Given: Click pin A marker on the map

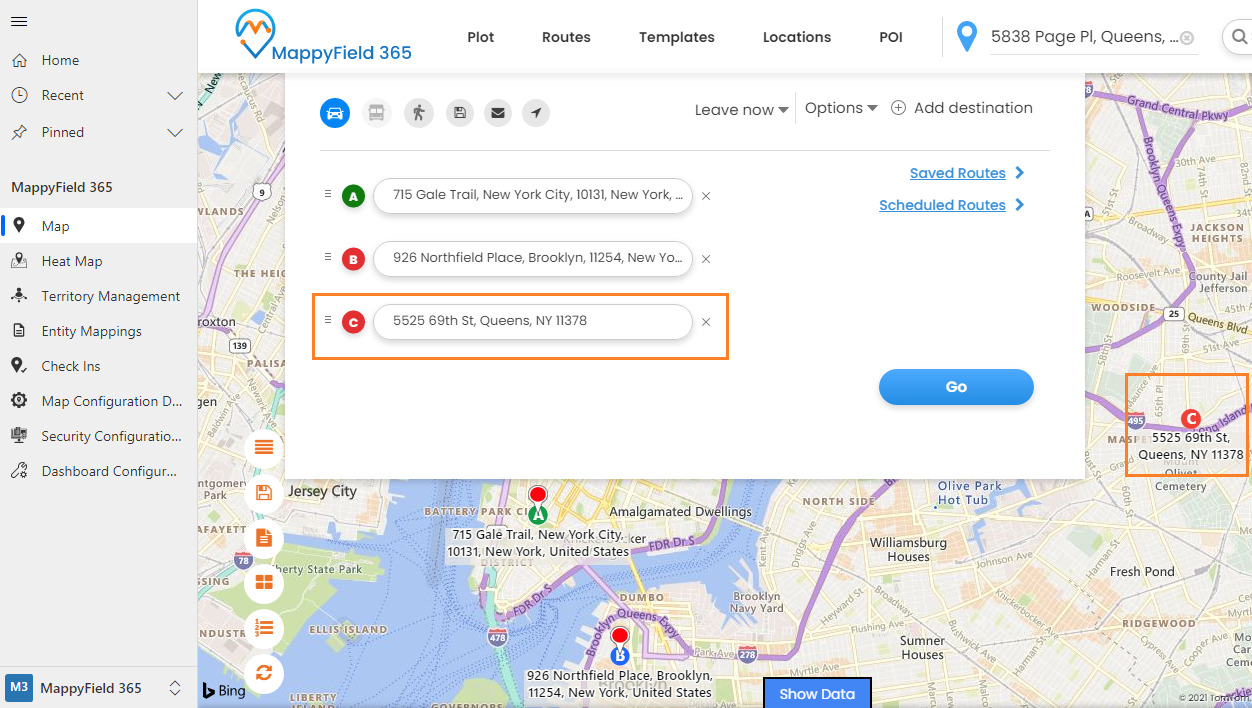Looking at the screenshot, I should 538,505.
